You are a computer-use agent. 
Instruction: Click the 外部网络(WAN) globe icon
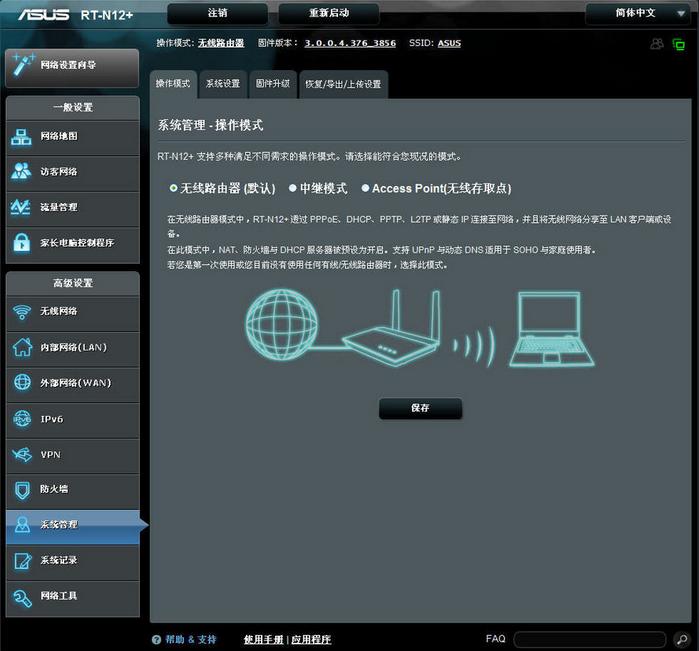point(22,383)
